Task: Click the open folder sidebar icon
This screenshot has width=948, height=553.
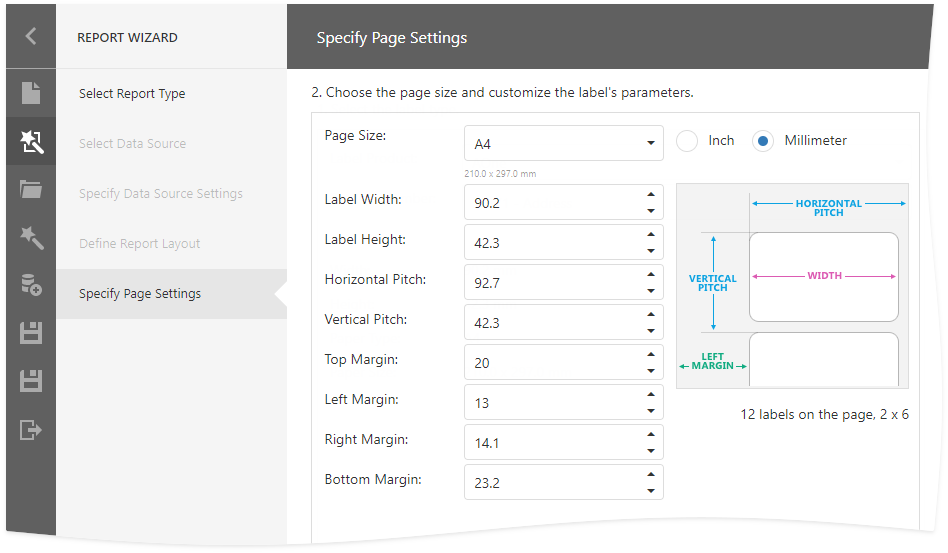Action: point(31,189)
